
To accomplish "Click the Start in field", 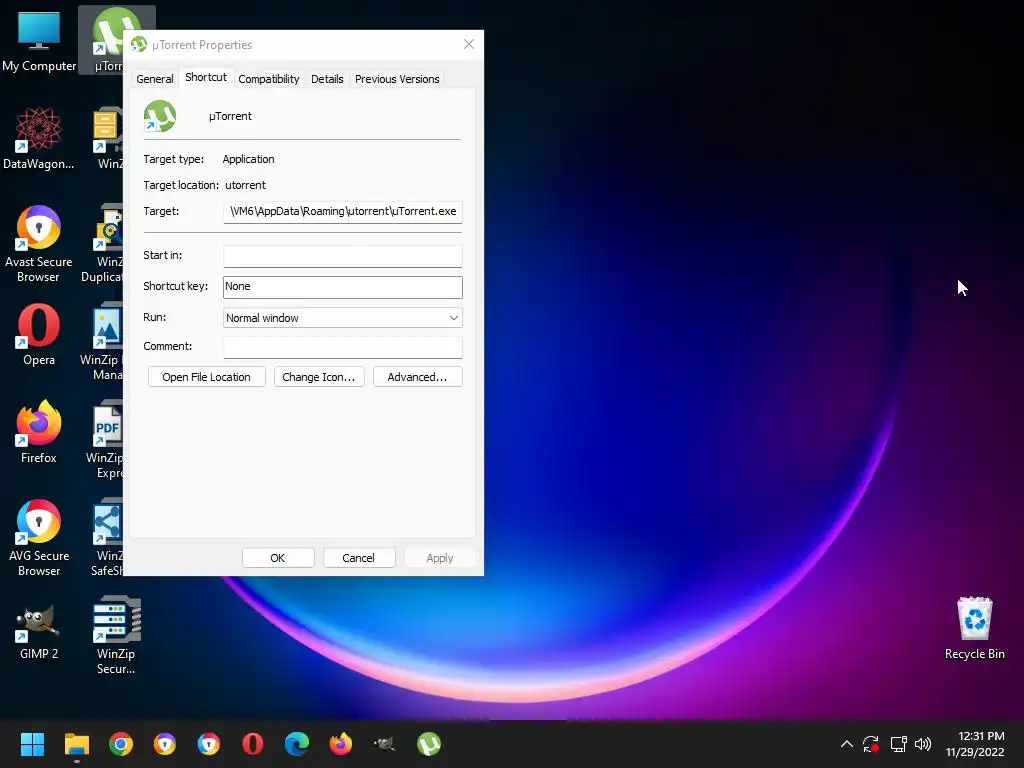I will (343, 256).
